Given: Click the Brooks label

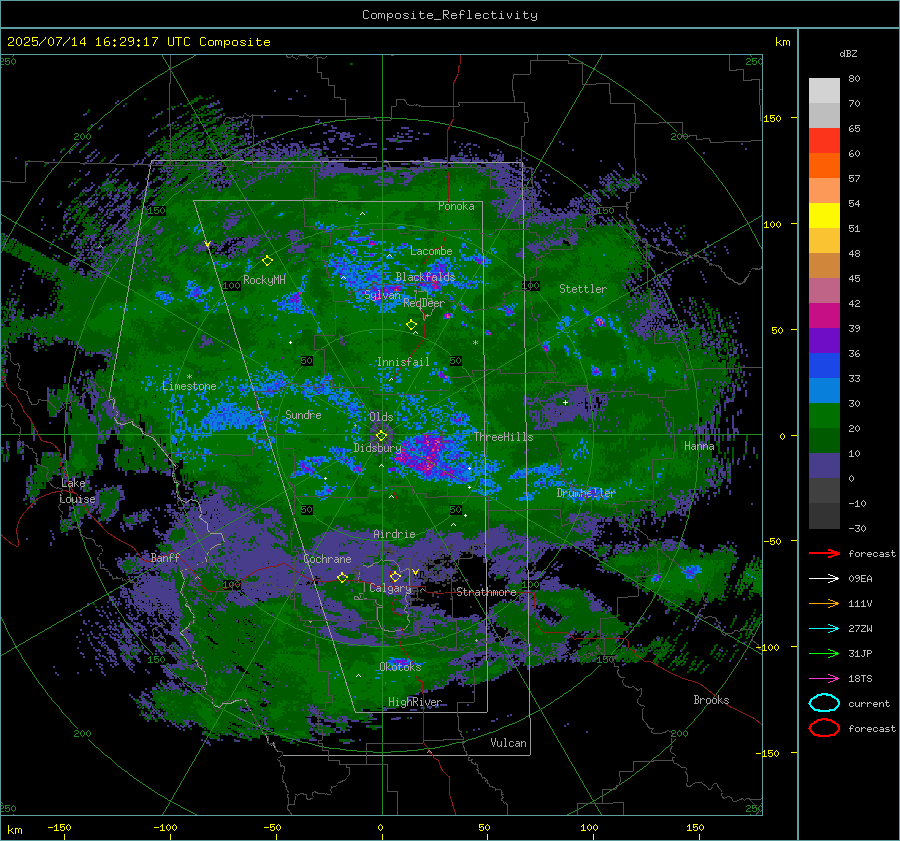Looking at the screenshot, I should click(711, 700).
